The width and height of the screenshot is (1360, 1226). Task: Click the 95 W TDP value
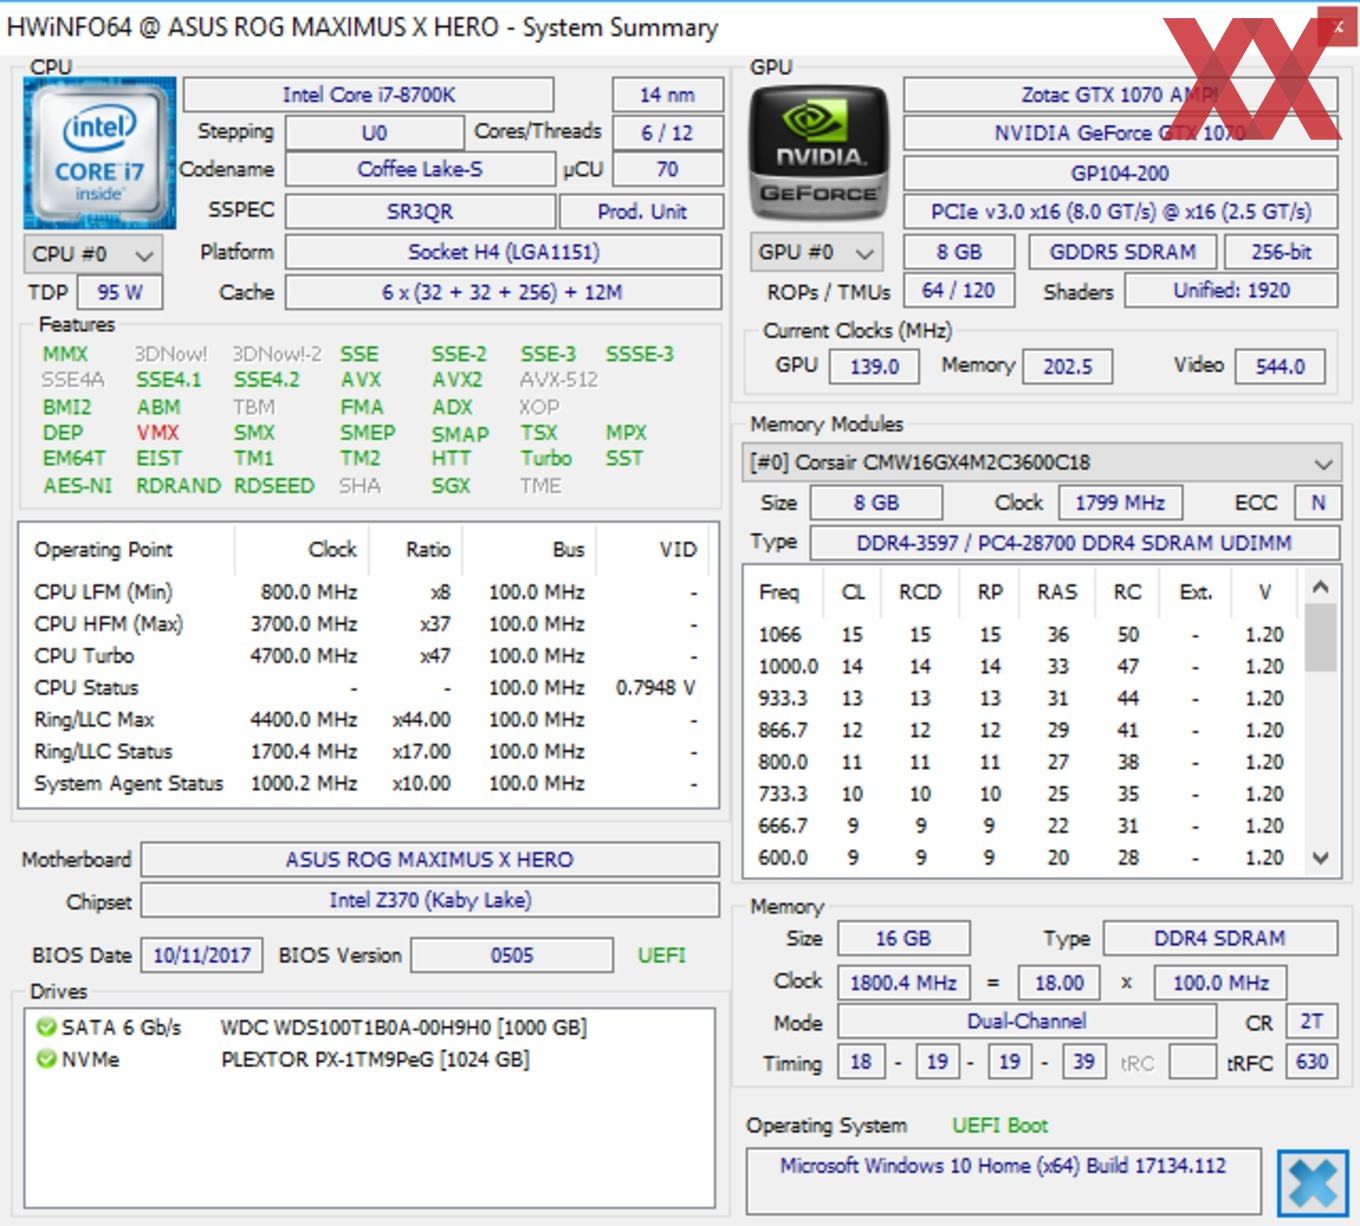120,292
